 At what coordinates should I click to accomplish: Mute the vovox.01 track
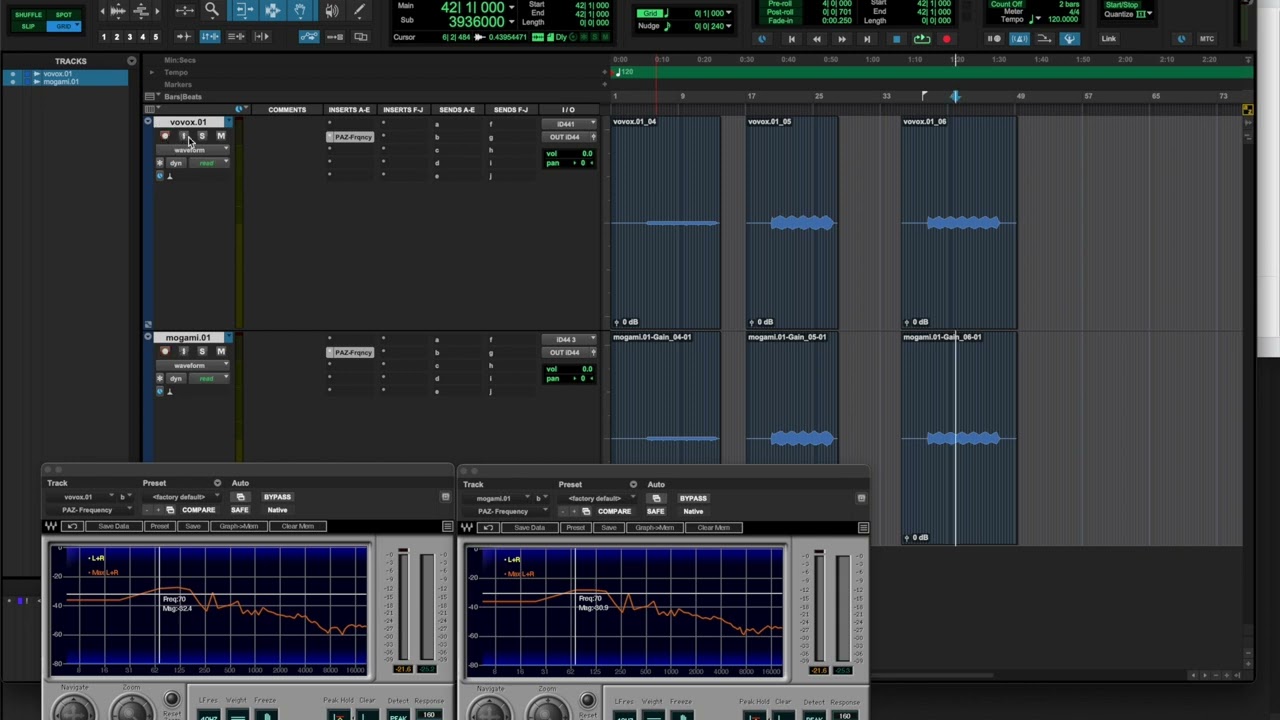220,136
